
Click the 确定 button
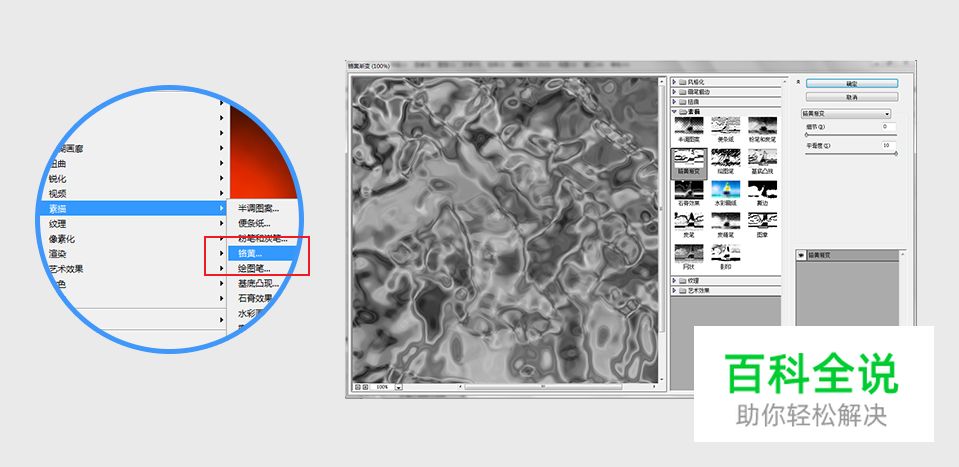(x=851, y=84)
